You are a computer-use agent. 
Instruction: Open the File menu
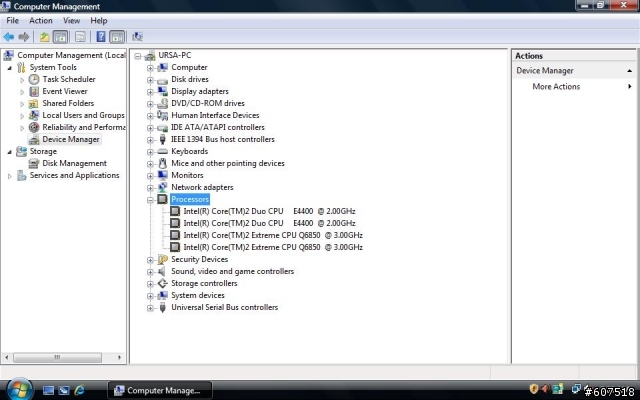tap(12, 20)
